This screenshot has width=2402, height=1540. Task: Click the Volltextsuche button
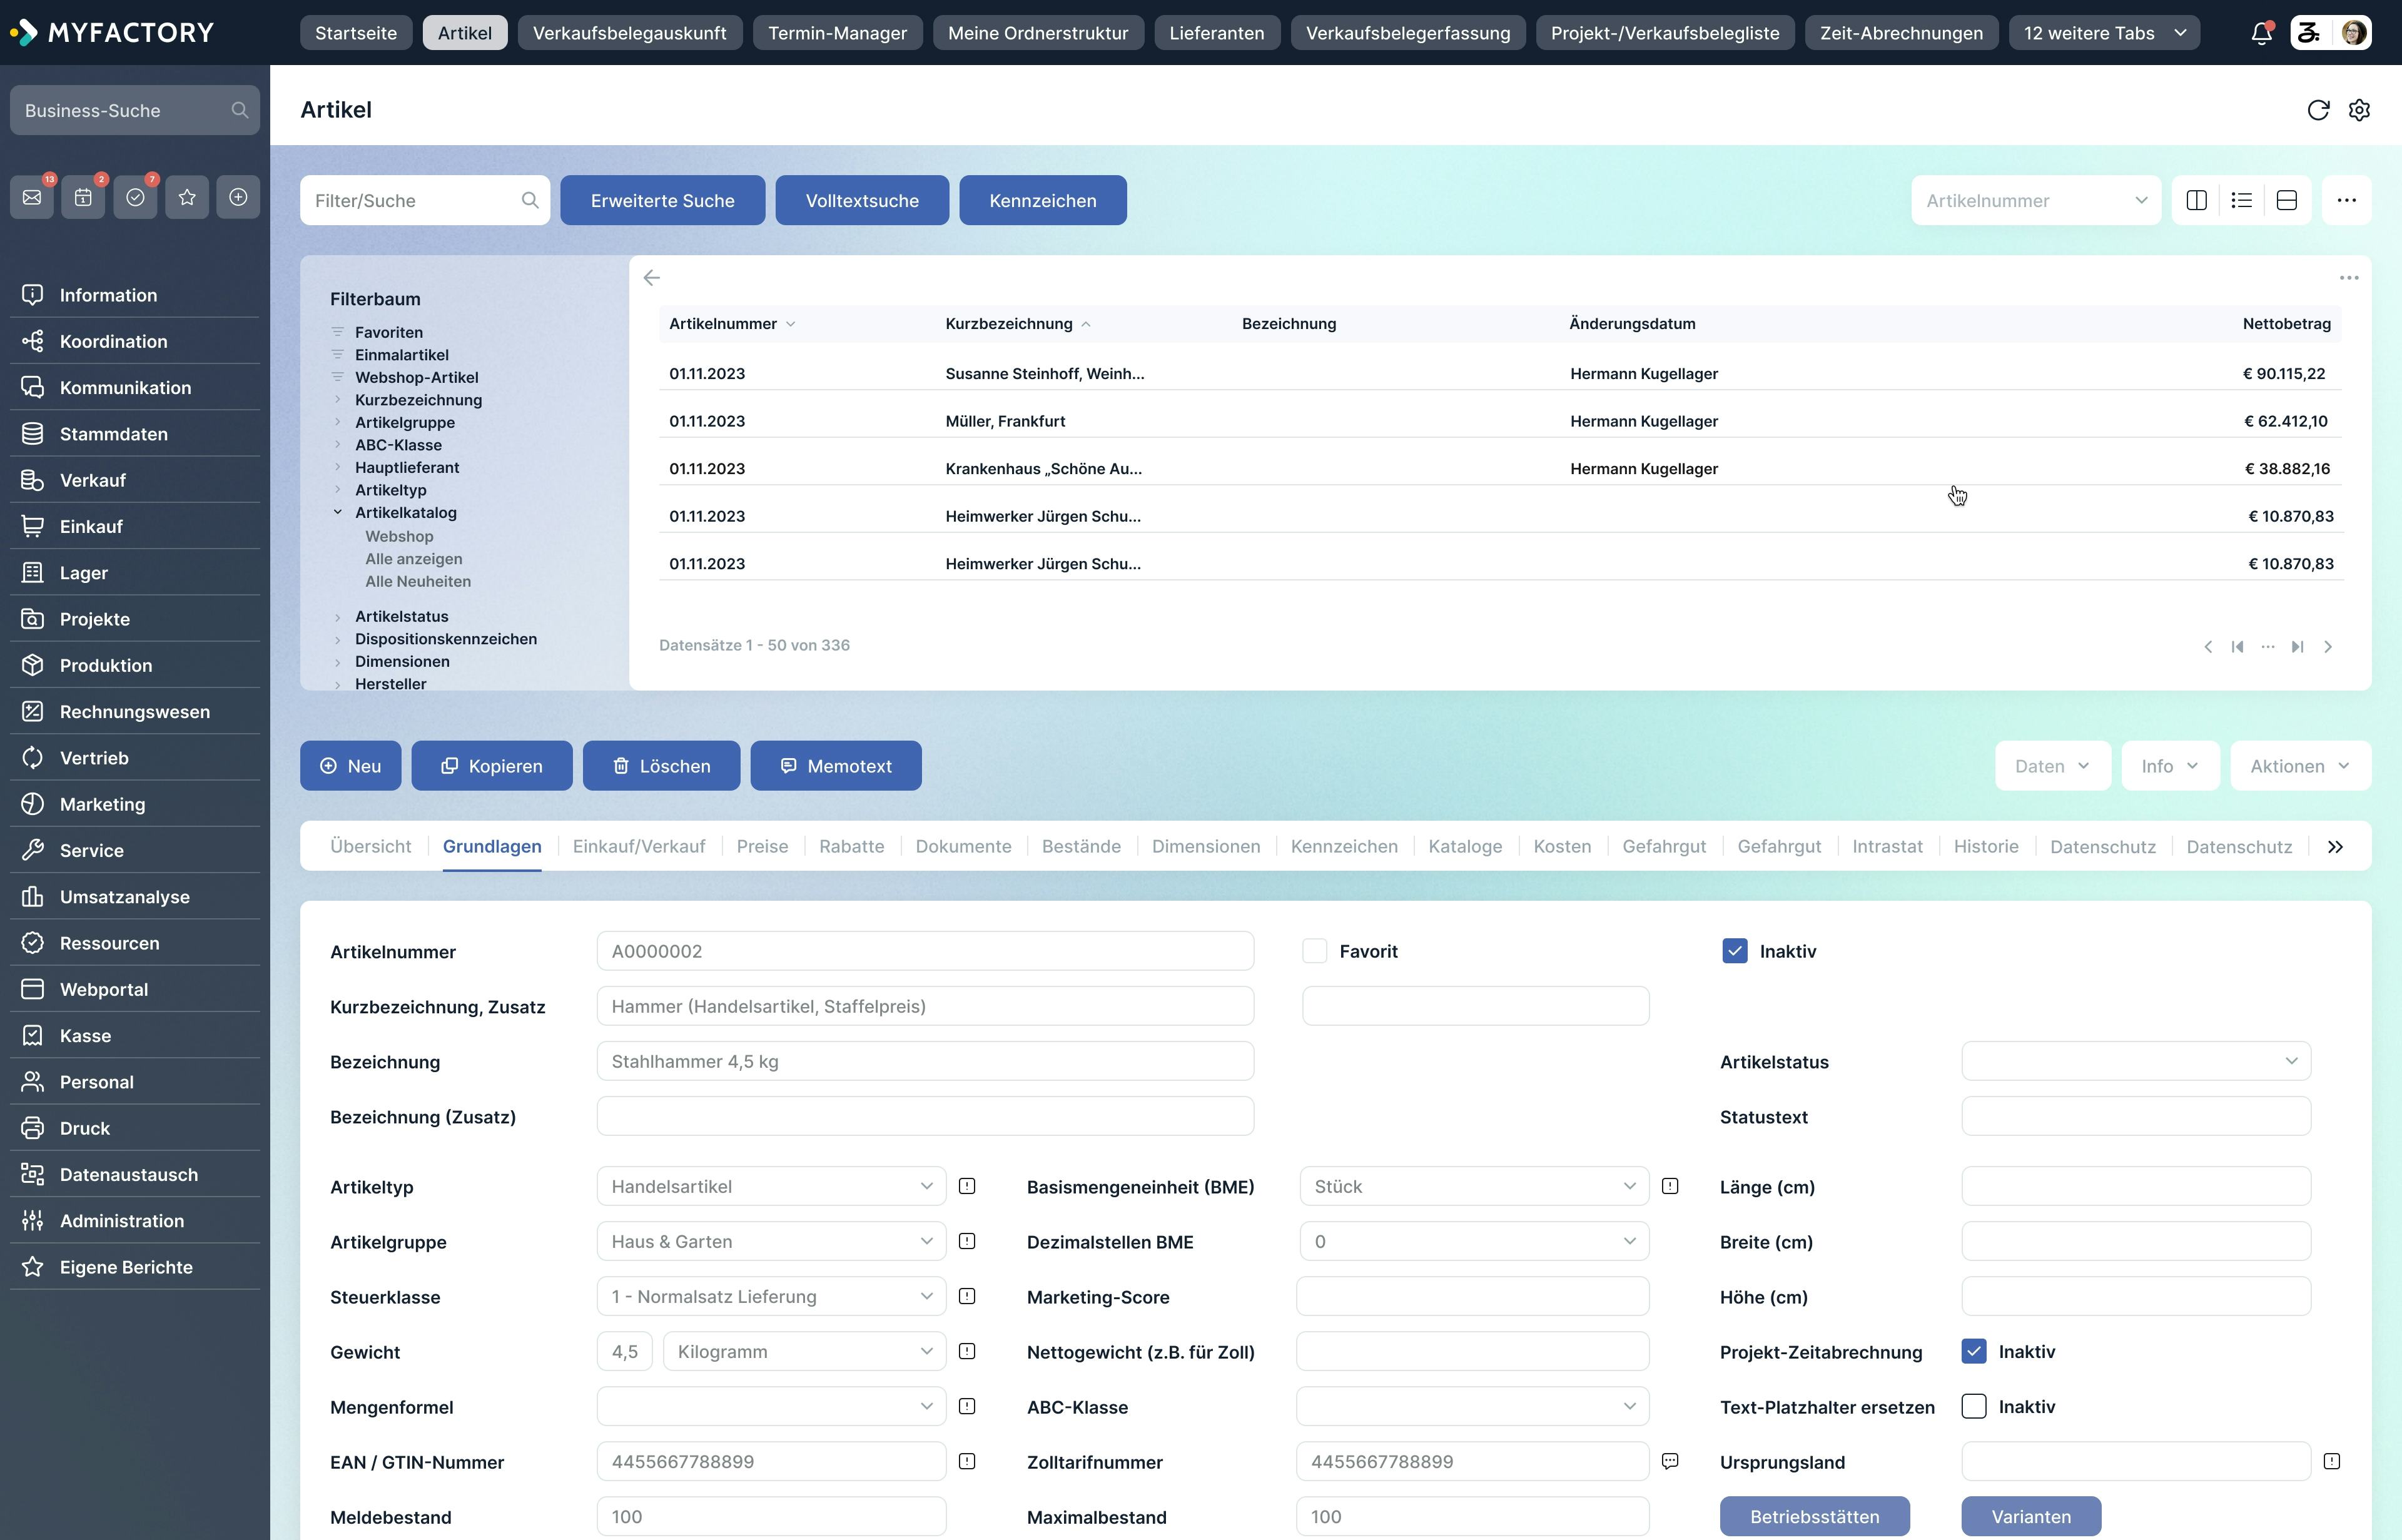pyautogui.click(x=861, y=200)
